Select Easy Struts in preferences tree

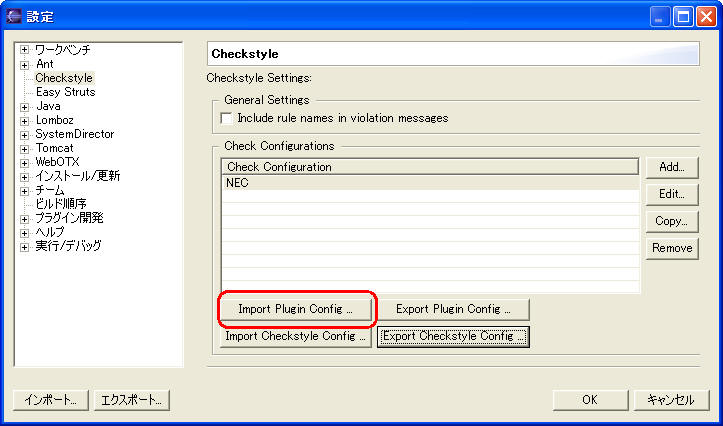65,92
